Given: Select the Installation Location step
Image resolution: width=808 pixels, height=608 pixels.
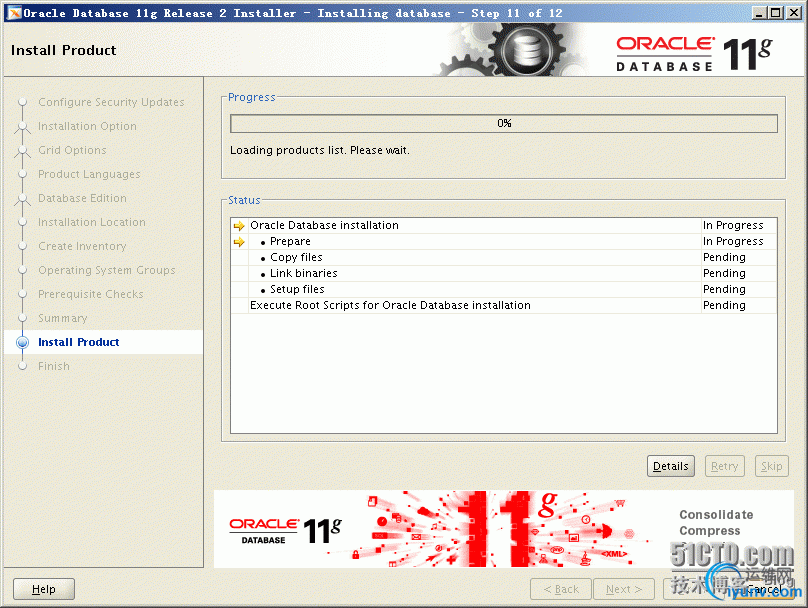Looking at the screenshot, I should click(92, 222).
